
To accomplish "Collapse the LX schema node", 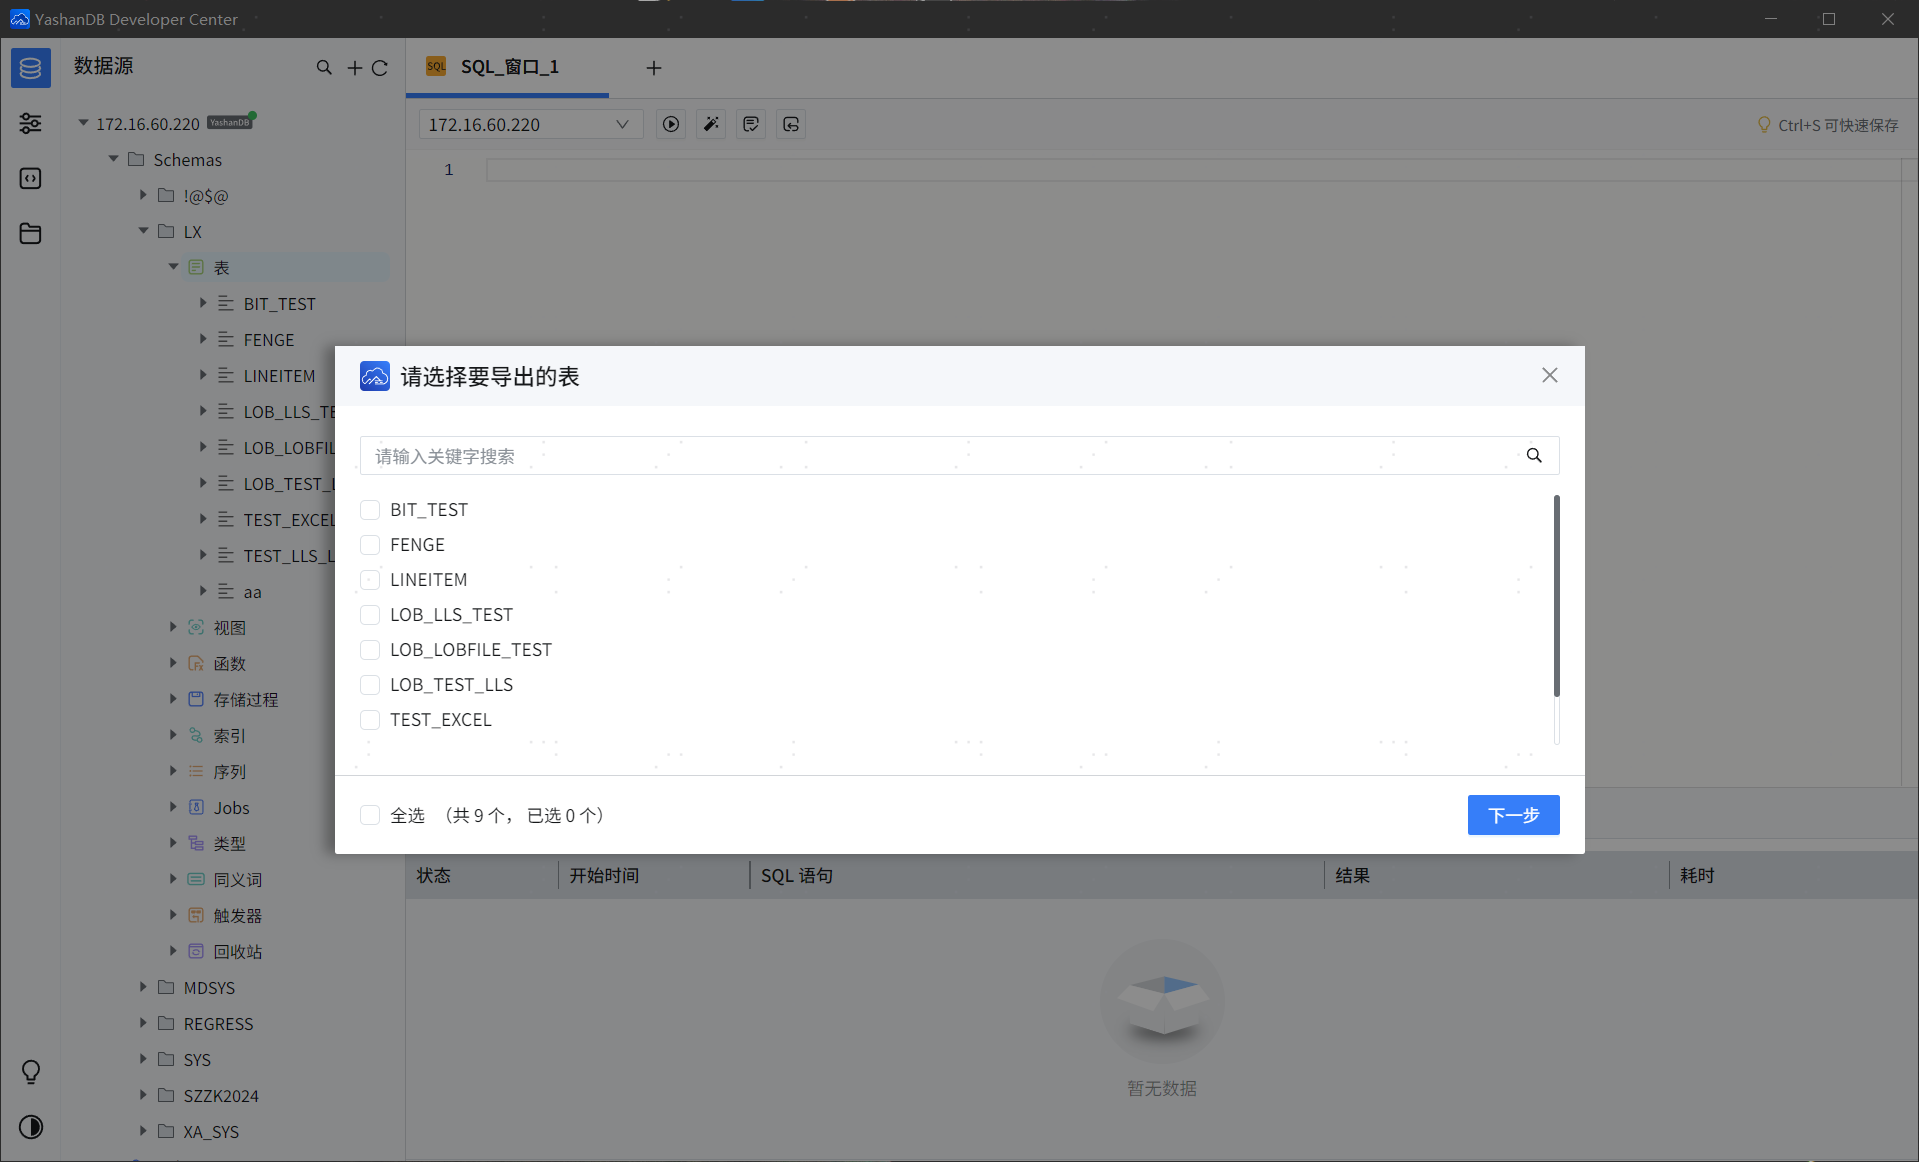I will 143,231.
